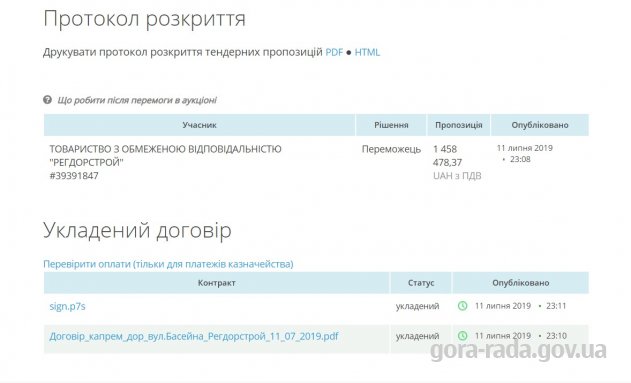
Task: Click publication date with time 23:08
Action: click(x=525, y=154)
